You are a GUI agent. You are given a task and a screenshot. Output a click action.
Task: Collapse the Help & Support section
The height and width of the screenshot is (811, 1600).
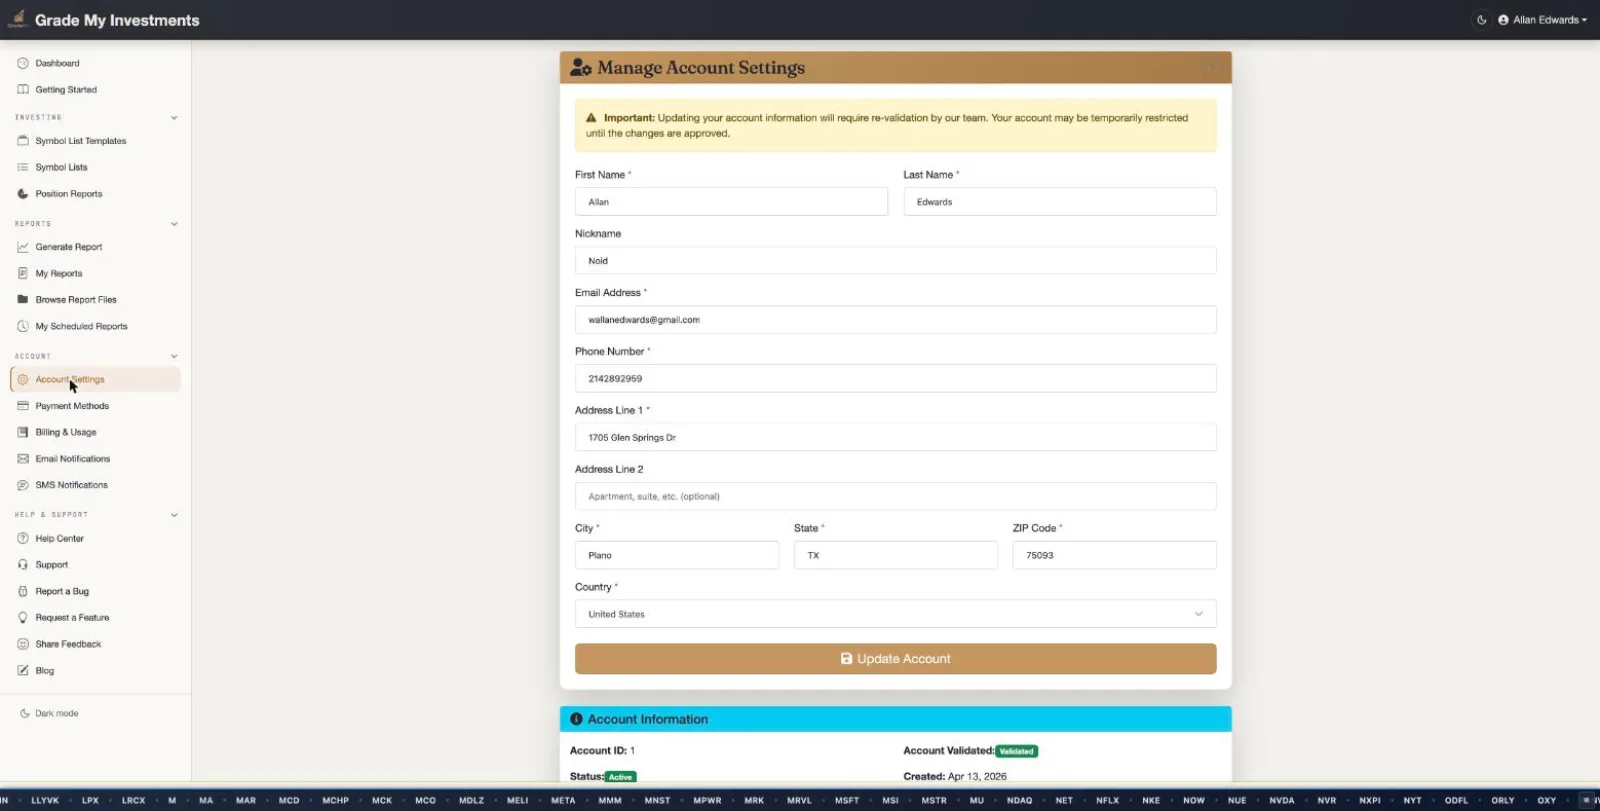pyautogui.click(x=174, y=515)
